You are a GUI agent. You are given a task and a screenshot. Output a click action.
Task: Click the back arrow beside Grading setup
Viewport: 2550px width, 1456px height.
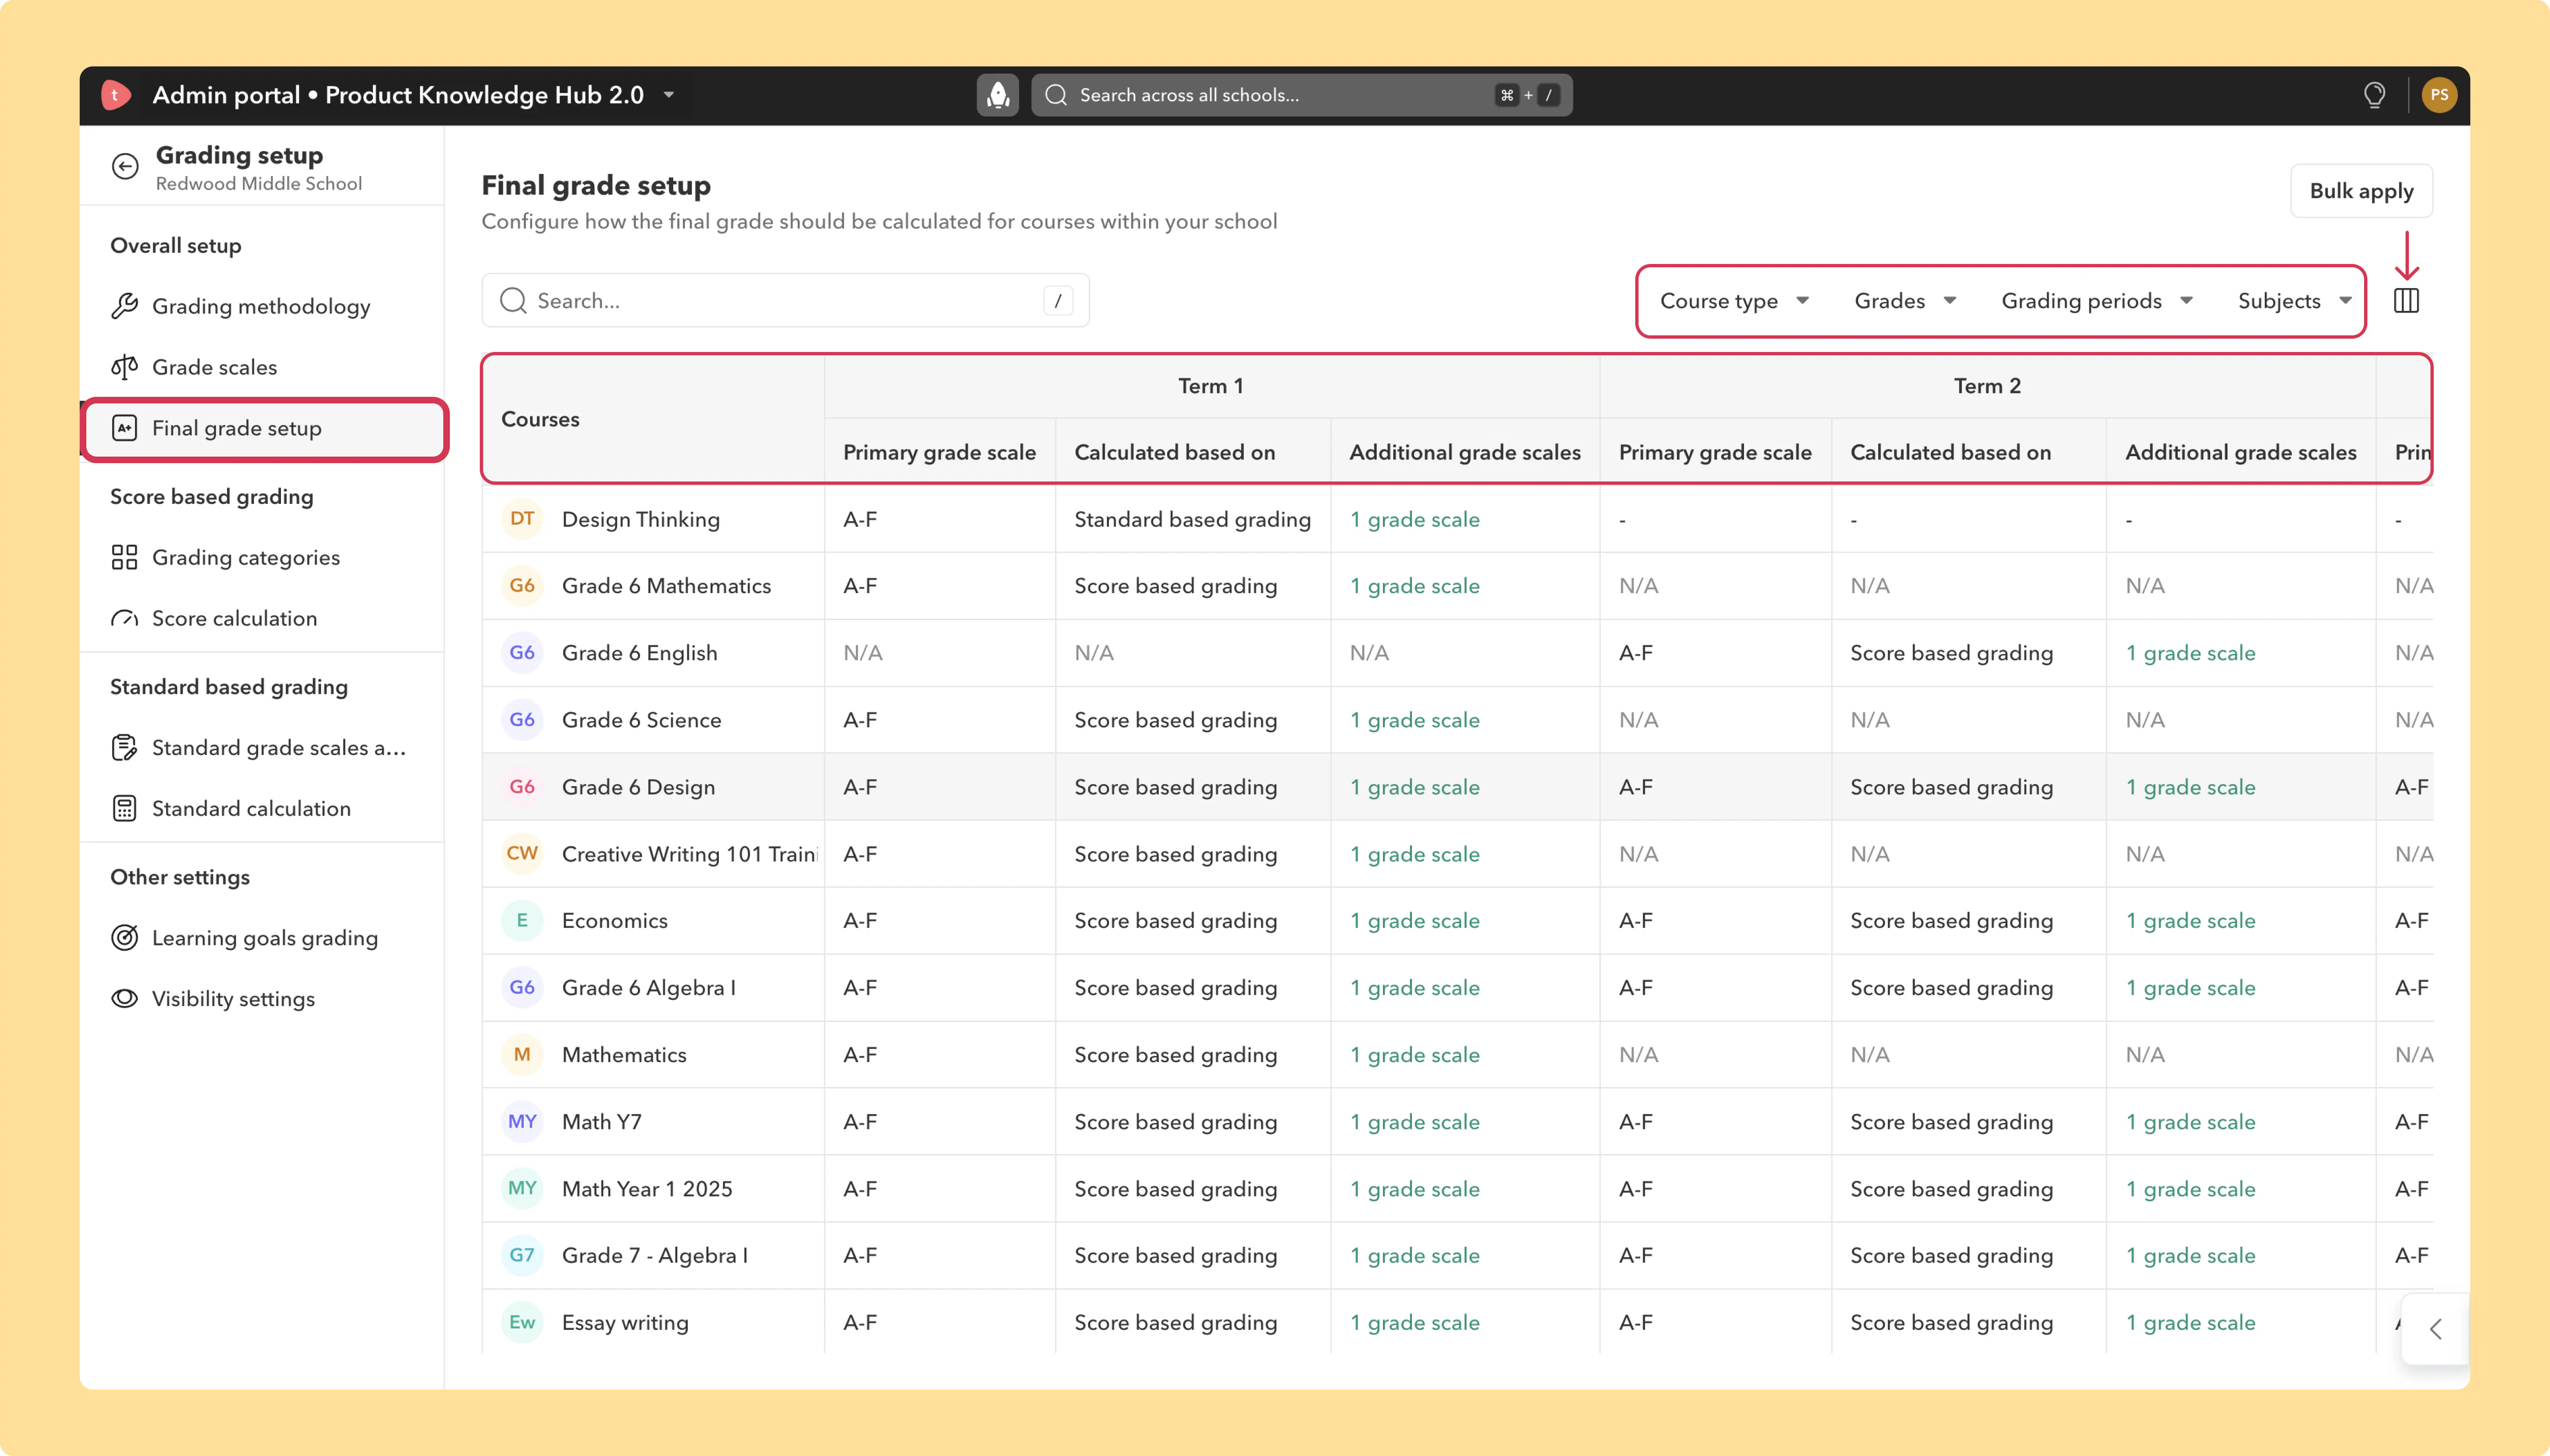point(125,166)
